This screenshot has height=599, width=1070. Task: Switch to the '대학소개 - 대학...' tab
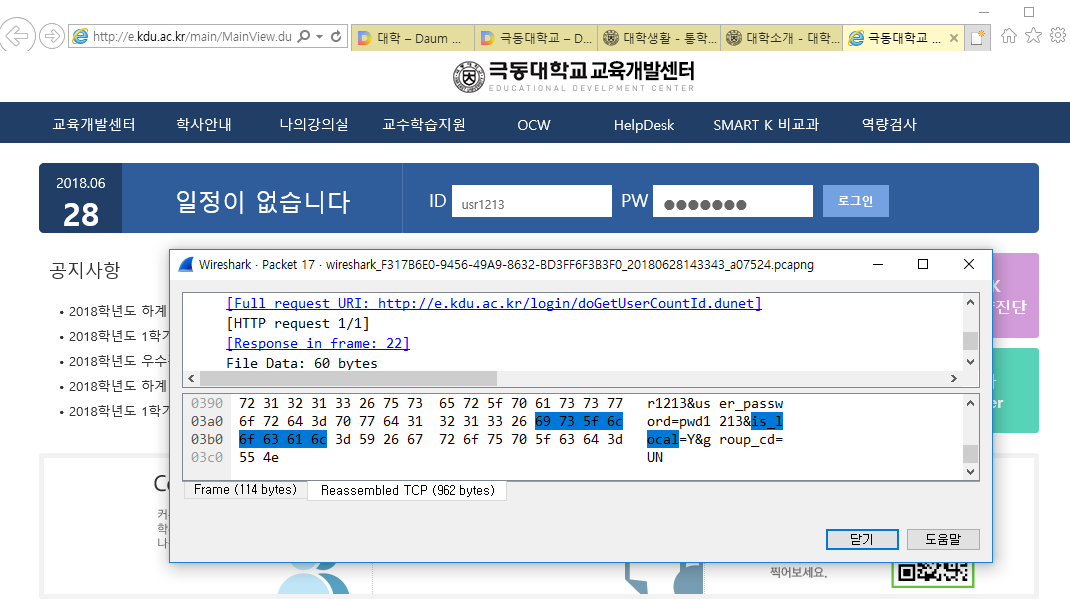pyautogui.click(x=781, y=38)
